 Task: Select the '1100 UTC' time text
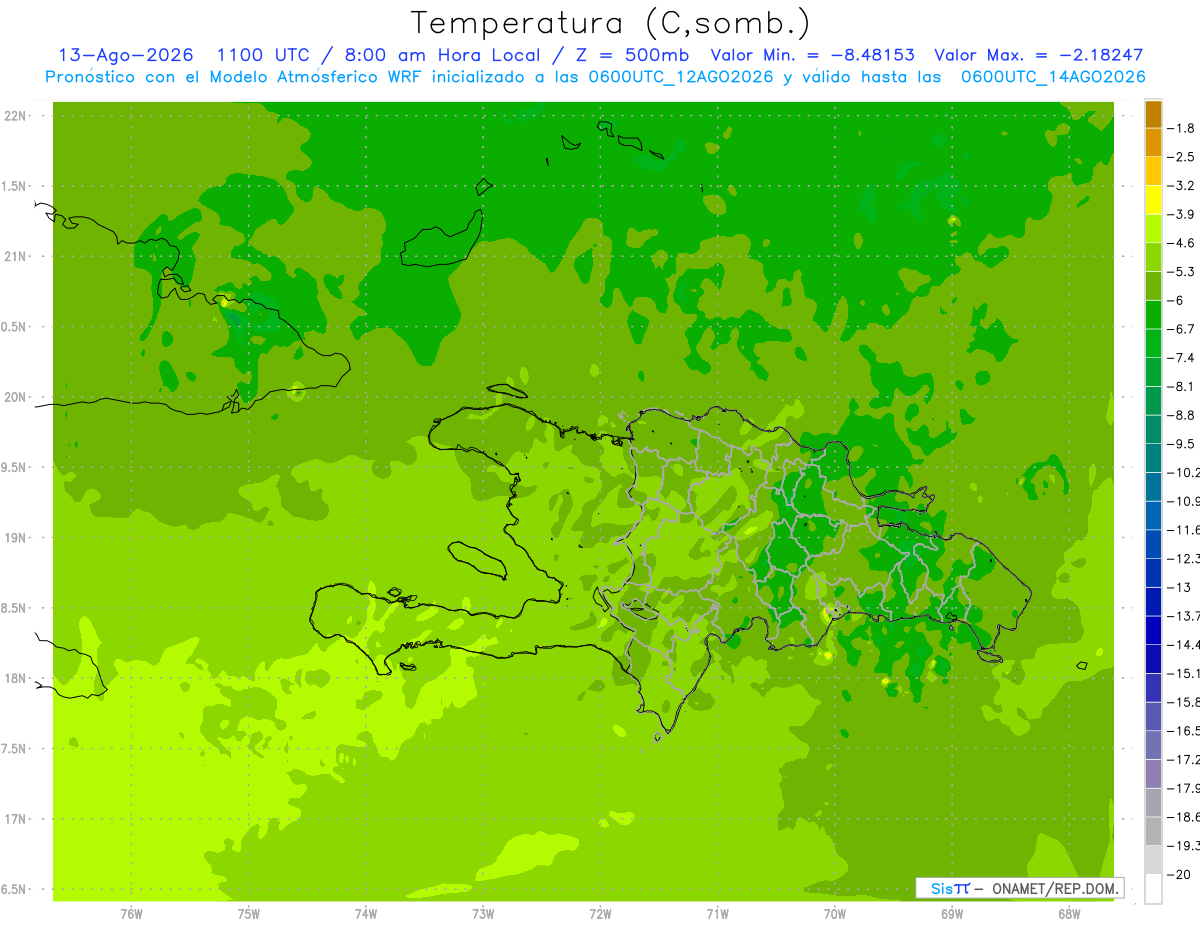coord(262,55)
